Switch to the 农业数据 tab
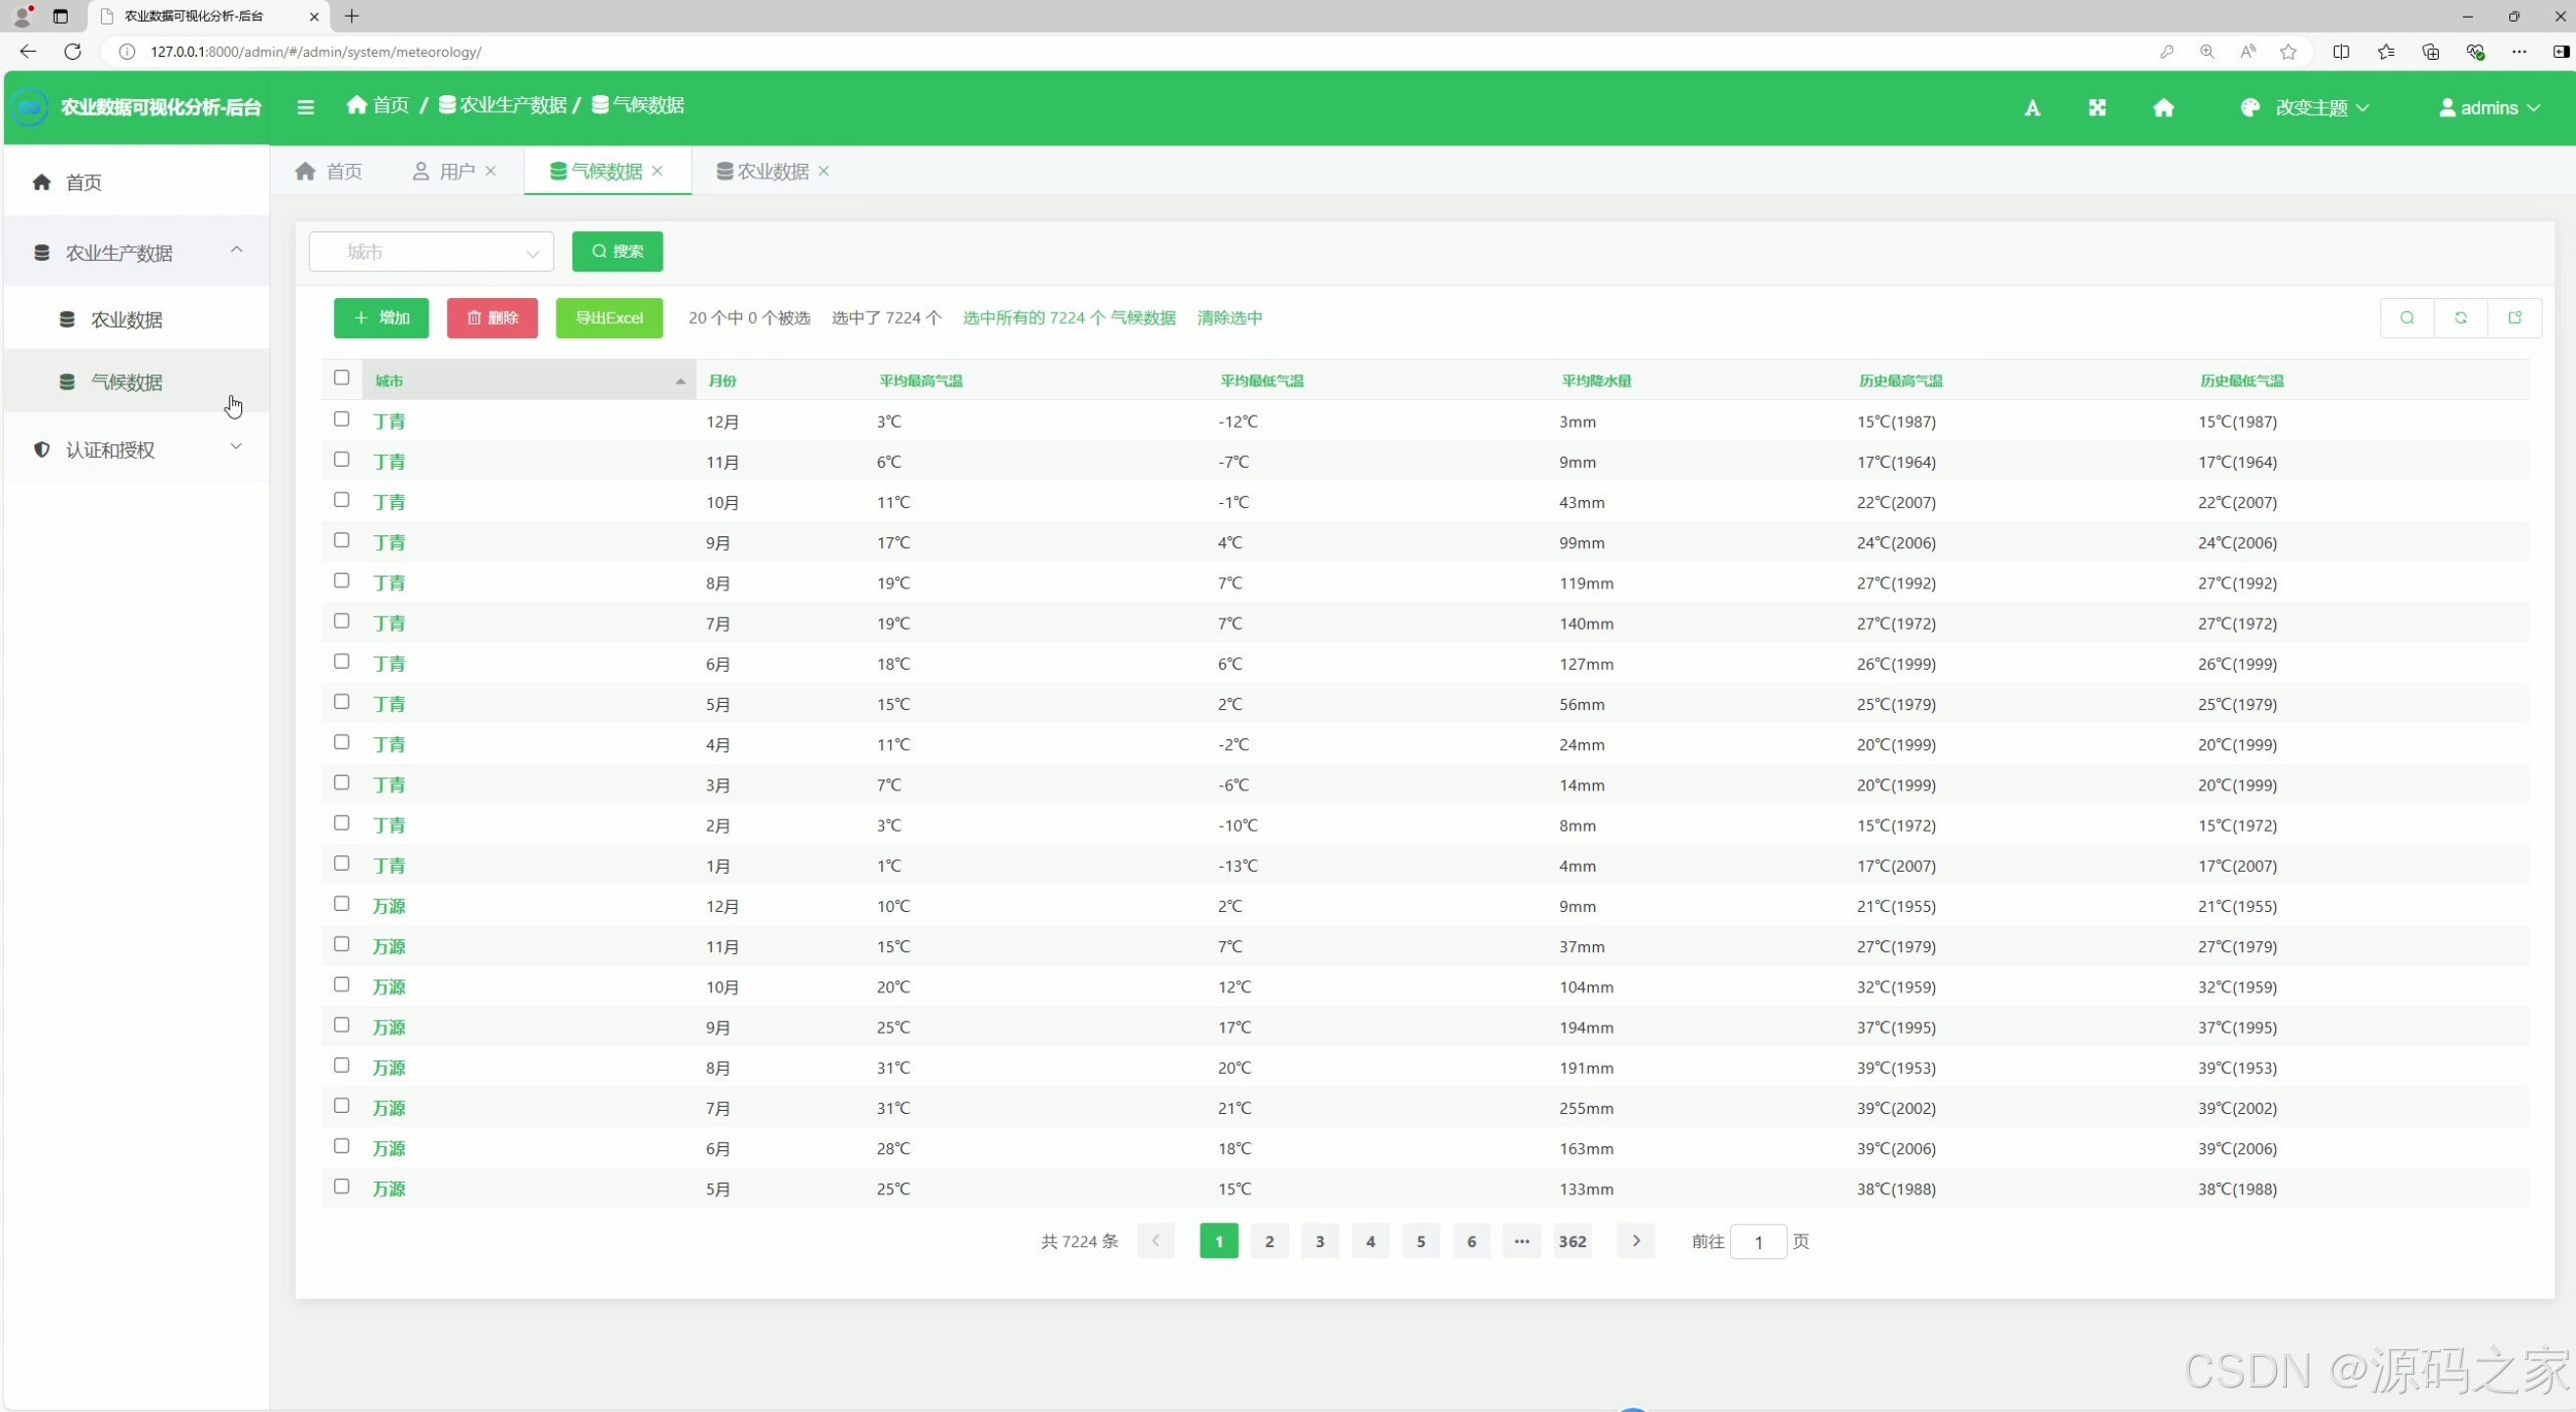Screen dimensions: 2576x1412 pyautogui.click(x=772, y=171)
